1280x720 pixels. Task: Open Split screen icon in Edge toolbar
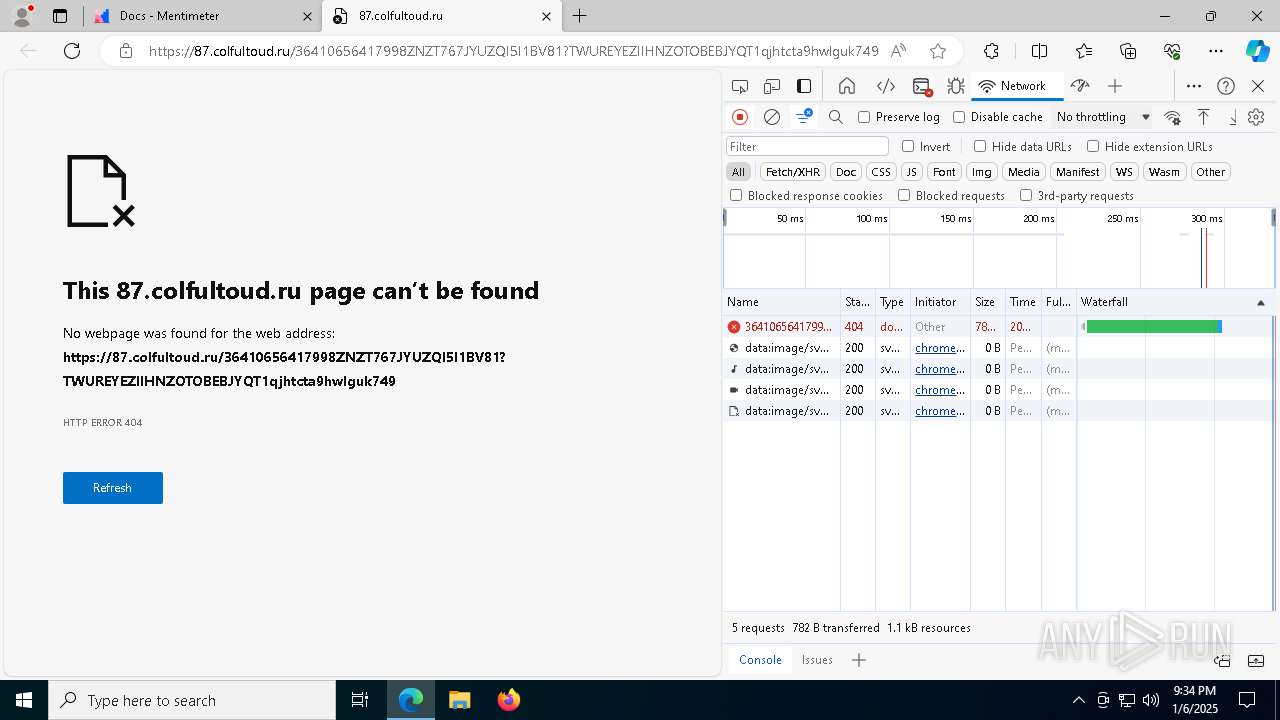tap(1039, 51)
